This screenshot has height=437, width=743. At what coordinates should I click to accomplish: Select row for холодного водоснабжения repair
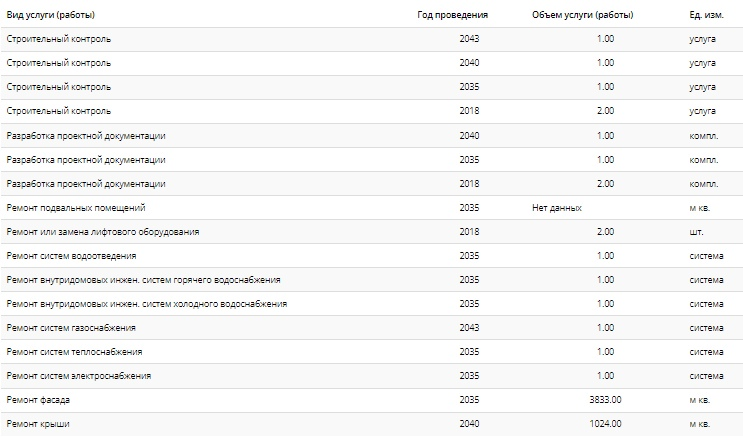pyautogui.click(x=372, y=304)
